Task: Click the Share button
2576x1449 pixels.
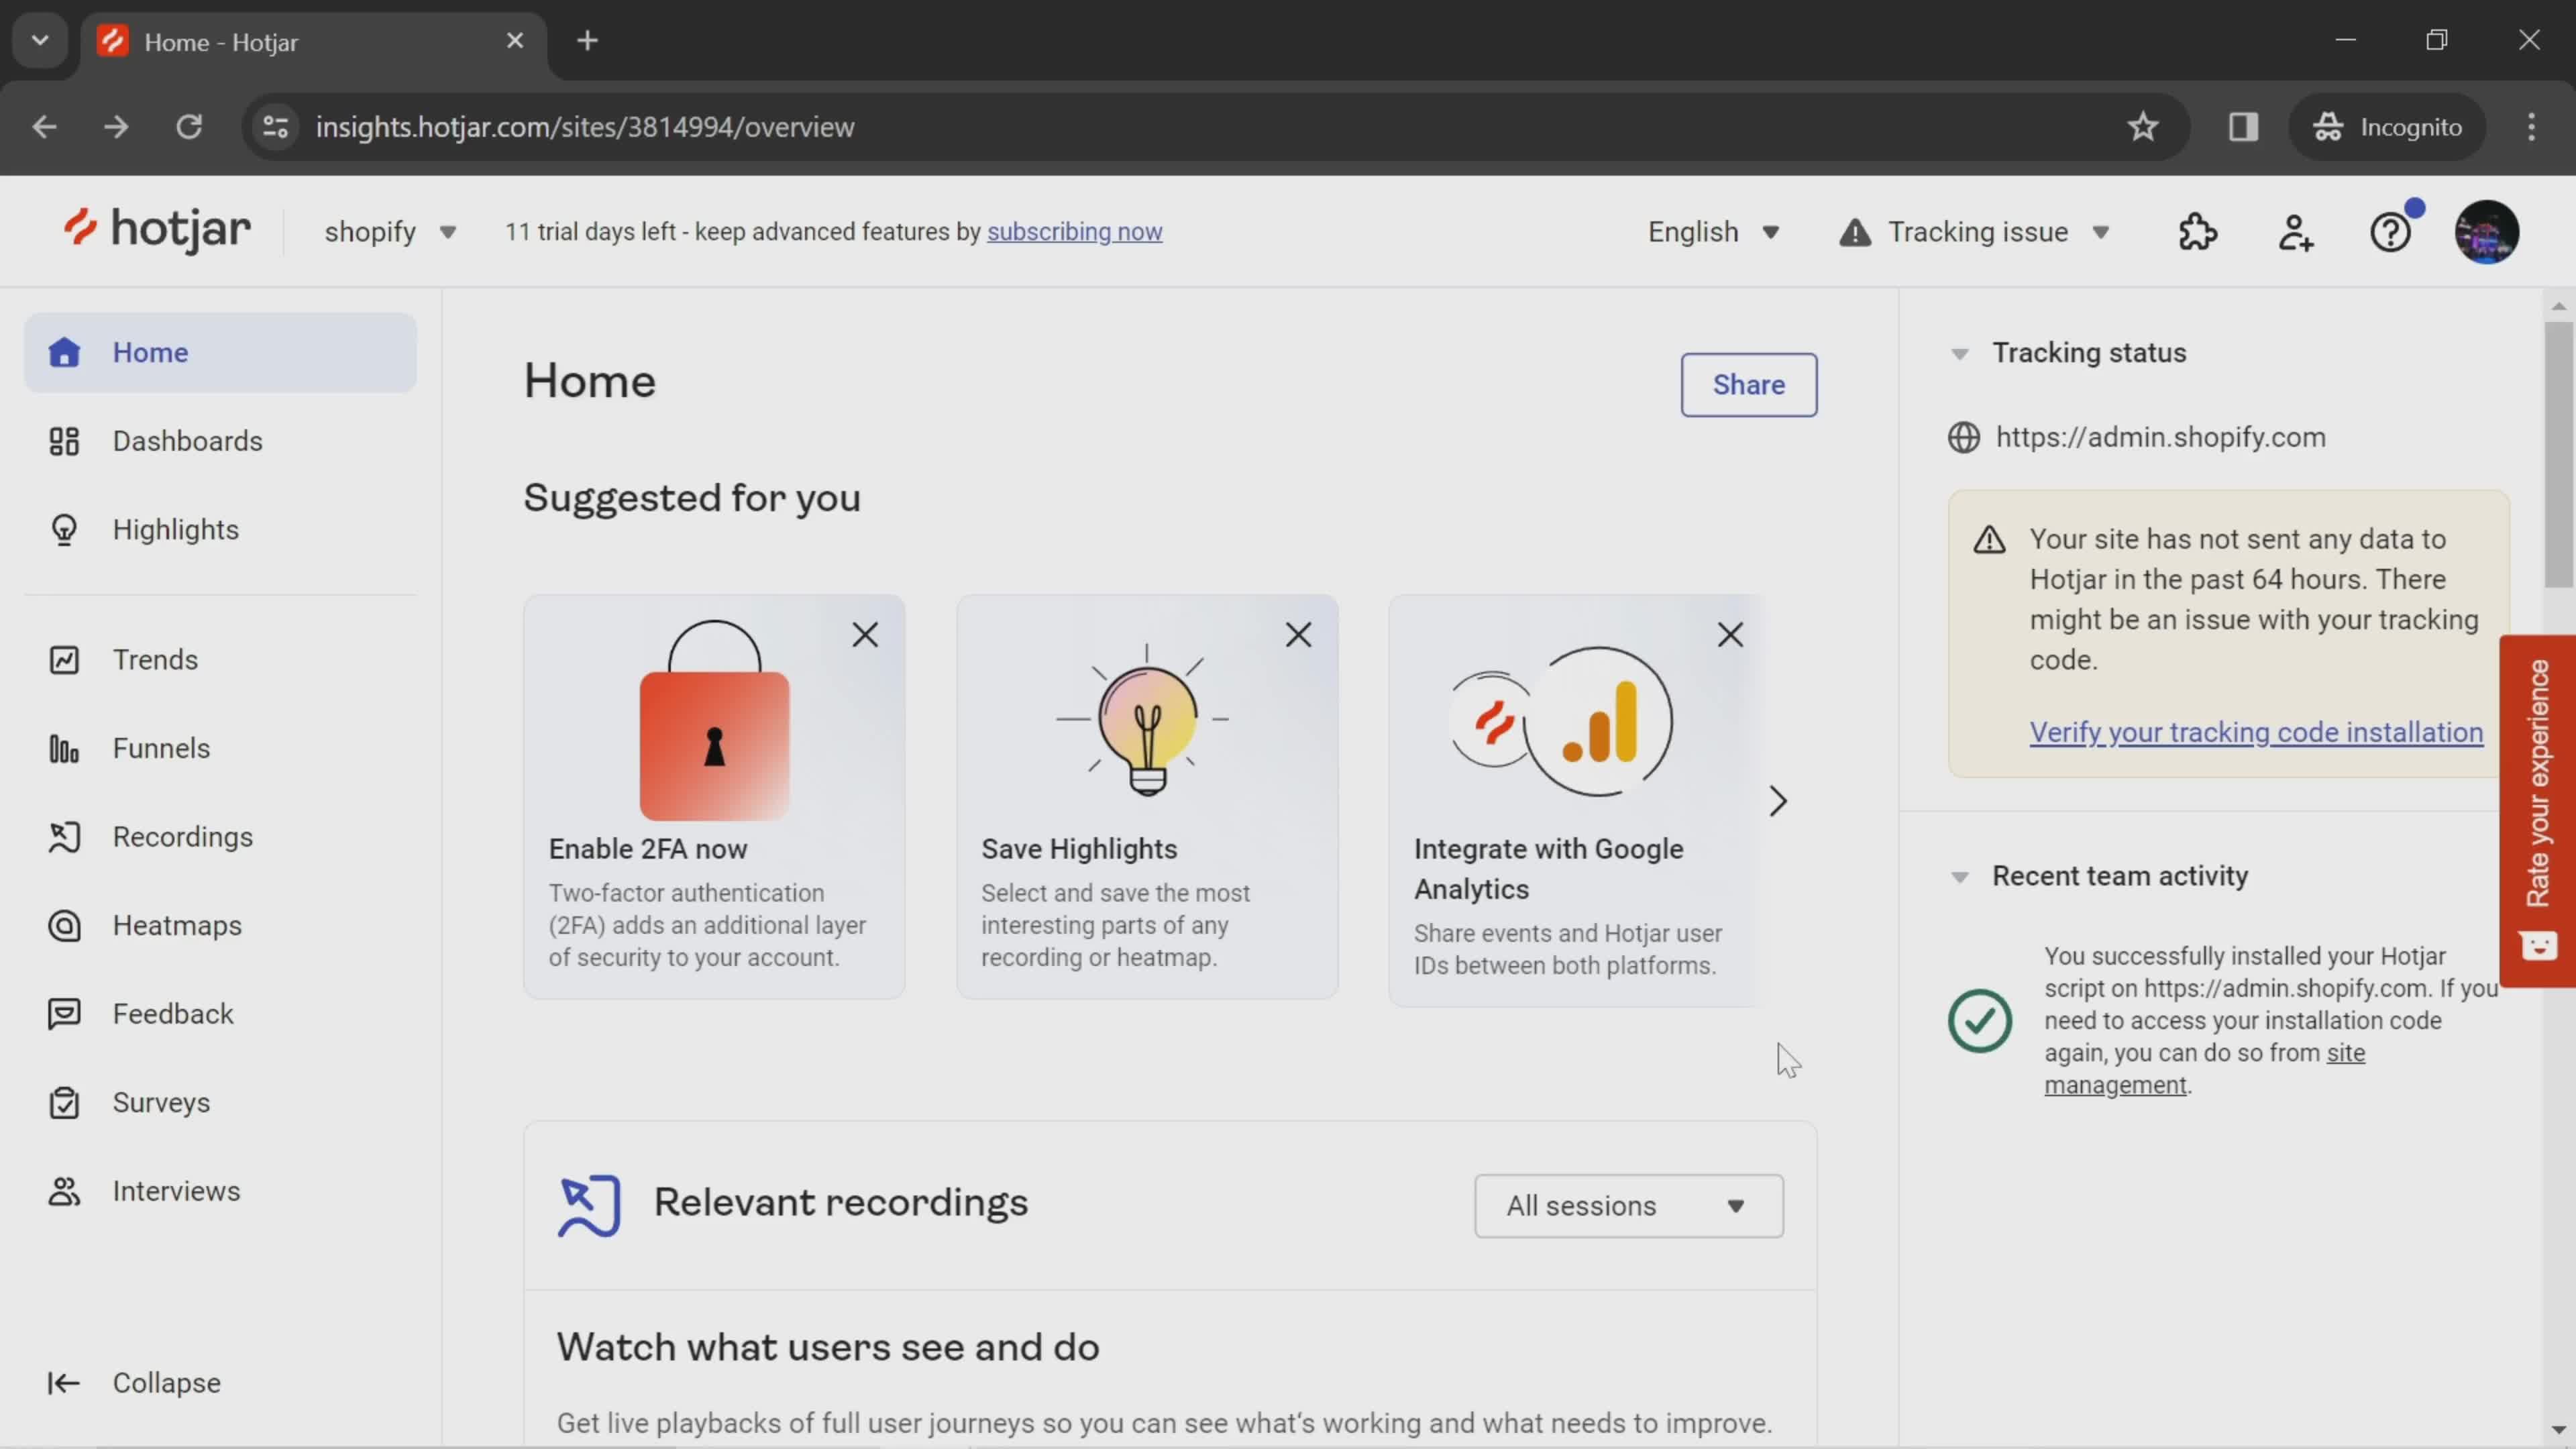Action: click(x=1750, y=384)
